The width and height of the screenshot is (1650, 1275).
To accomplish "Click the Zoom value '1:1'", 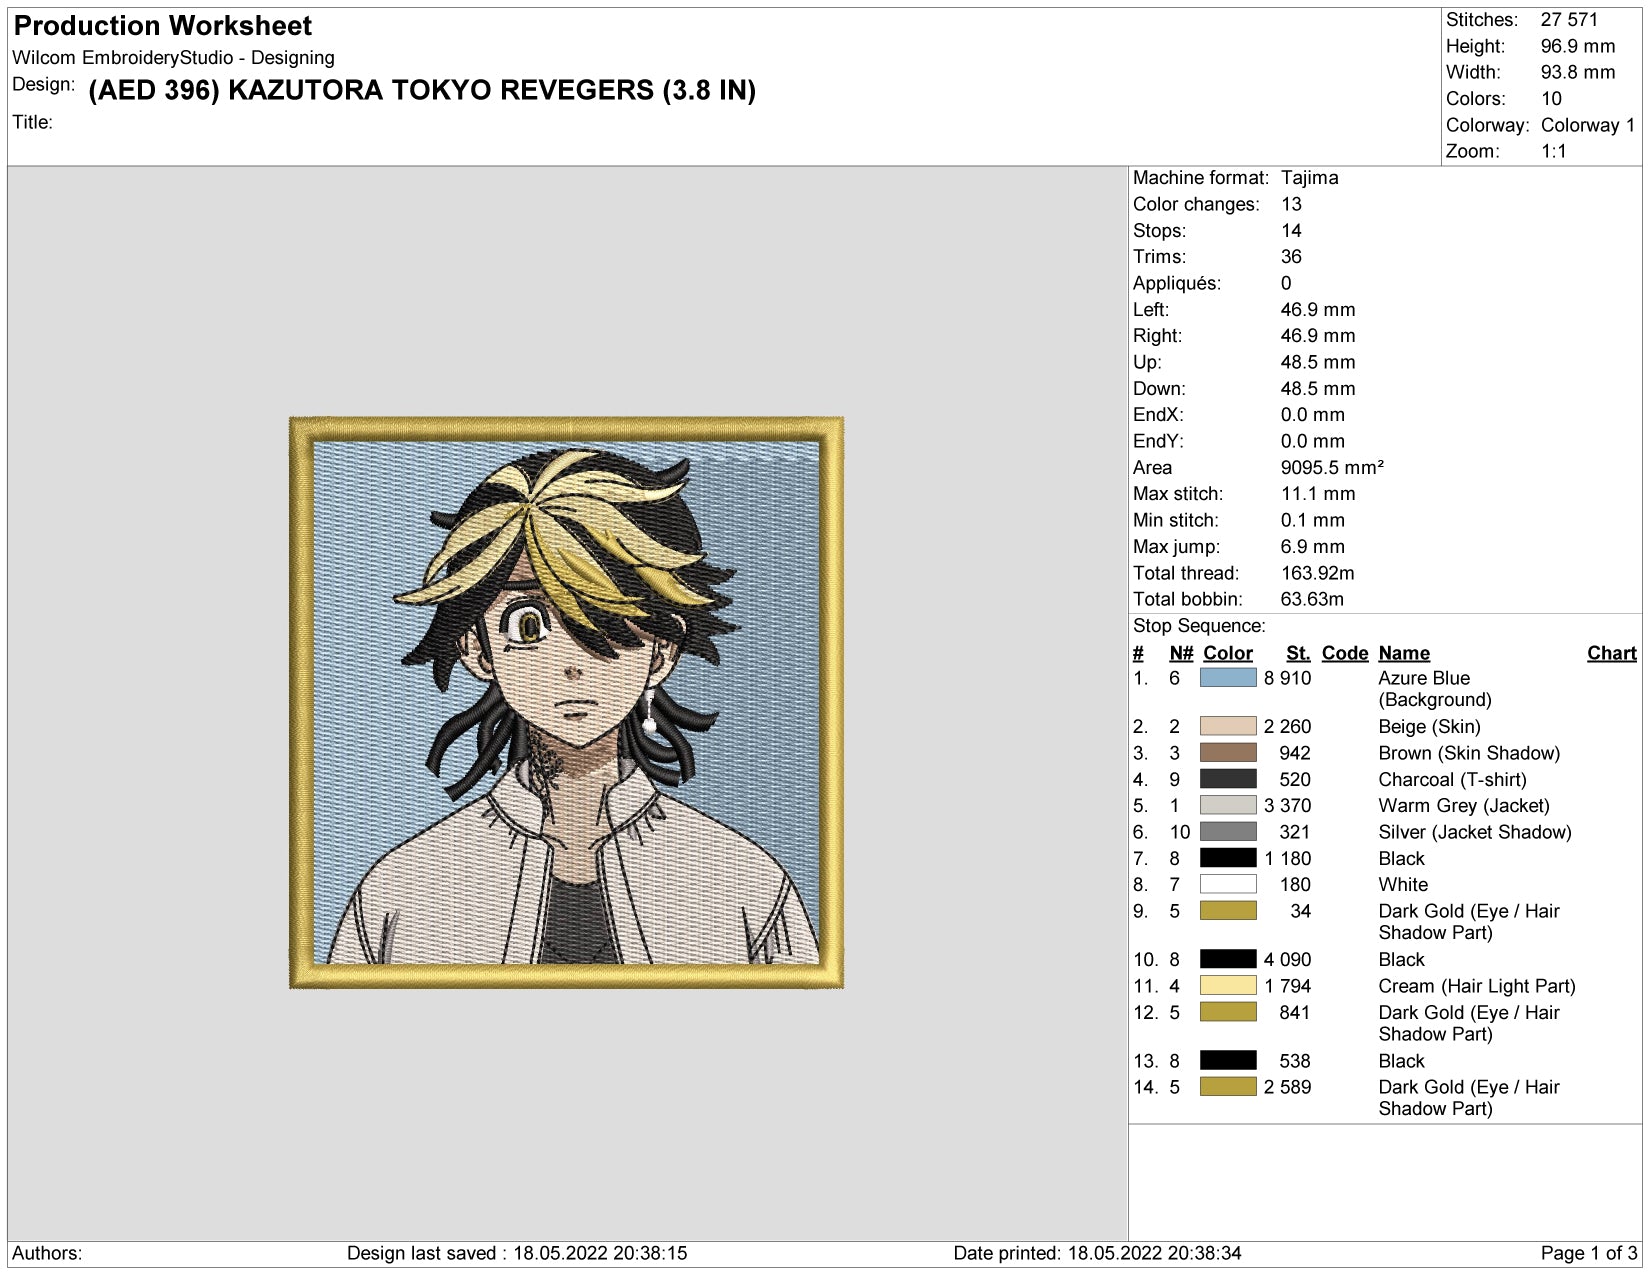I will 1554,152.
